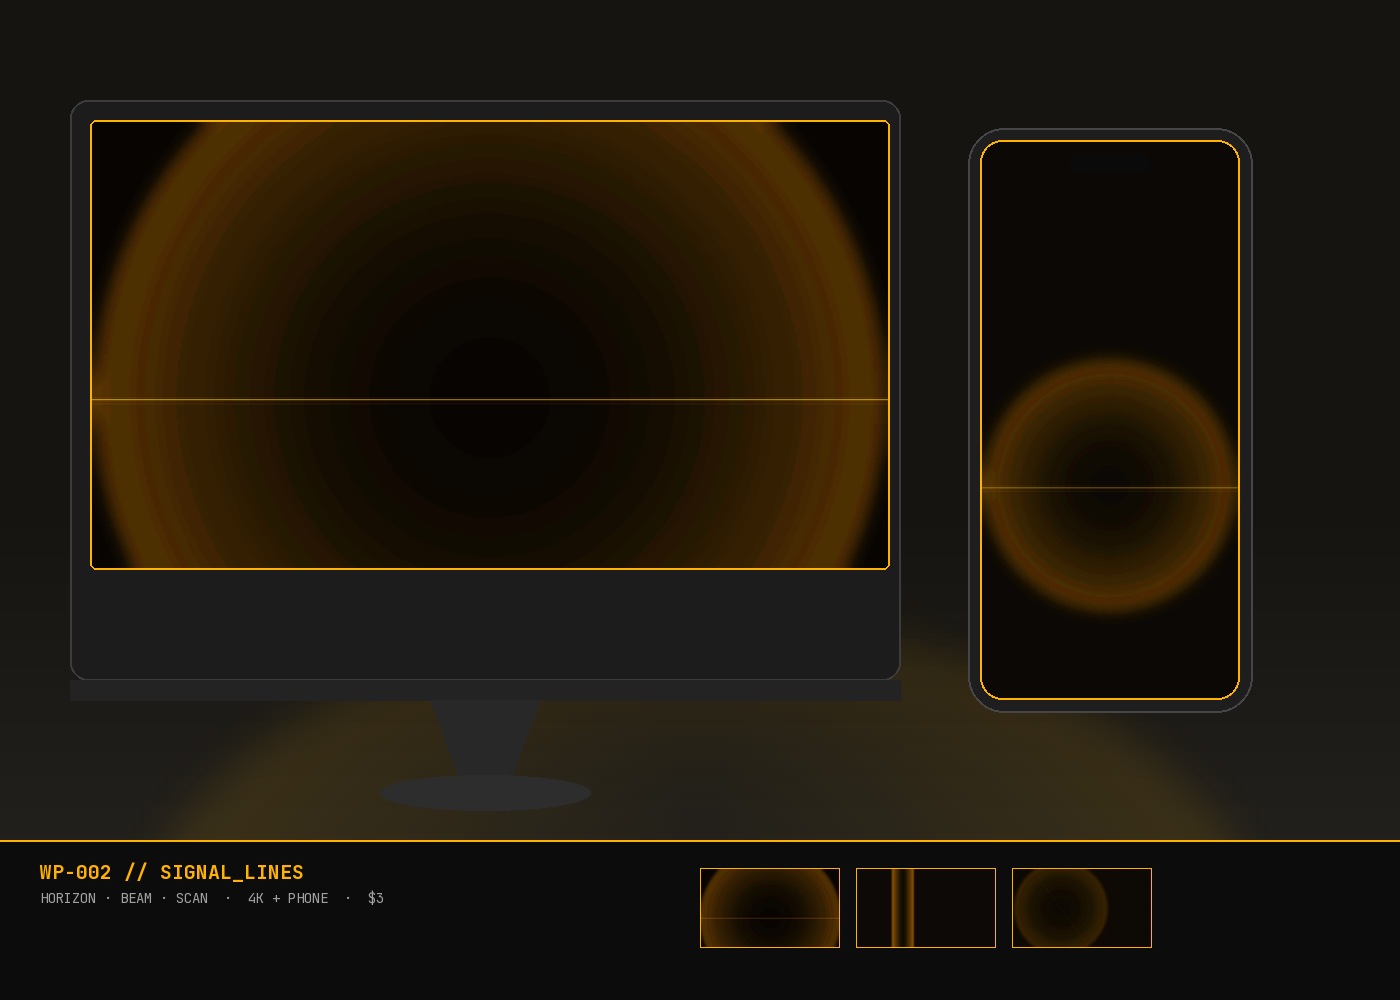Select the vertical beam wallpaper thumbnail
This screenshot has width=1400, height=1000.
tap(926, 908)
